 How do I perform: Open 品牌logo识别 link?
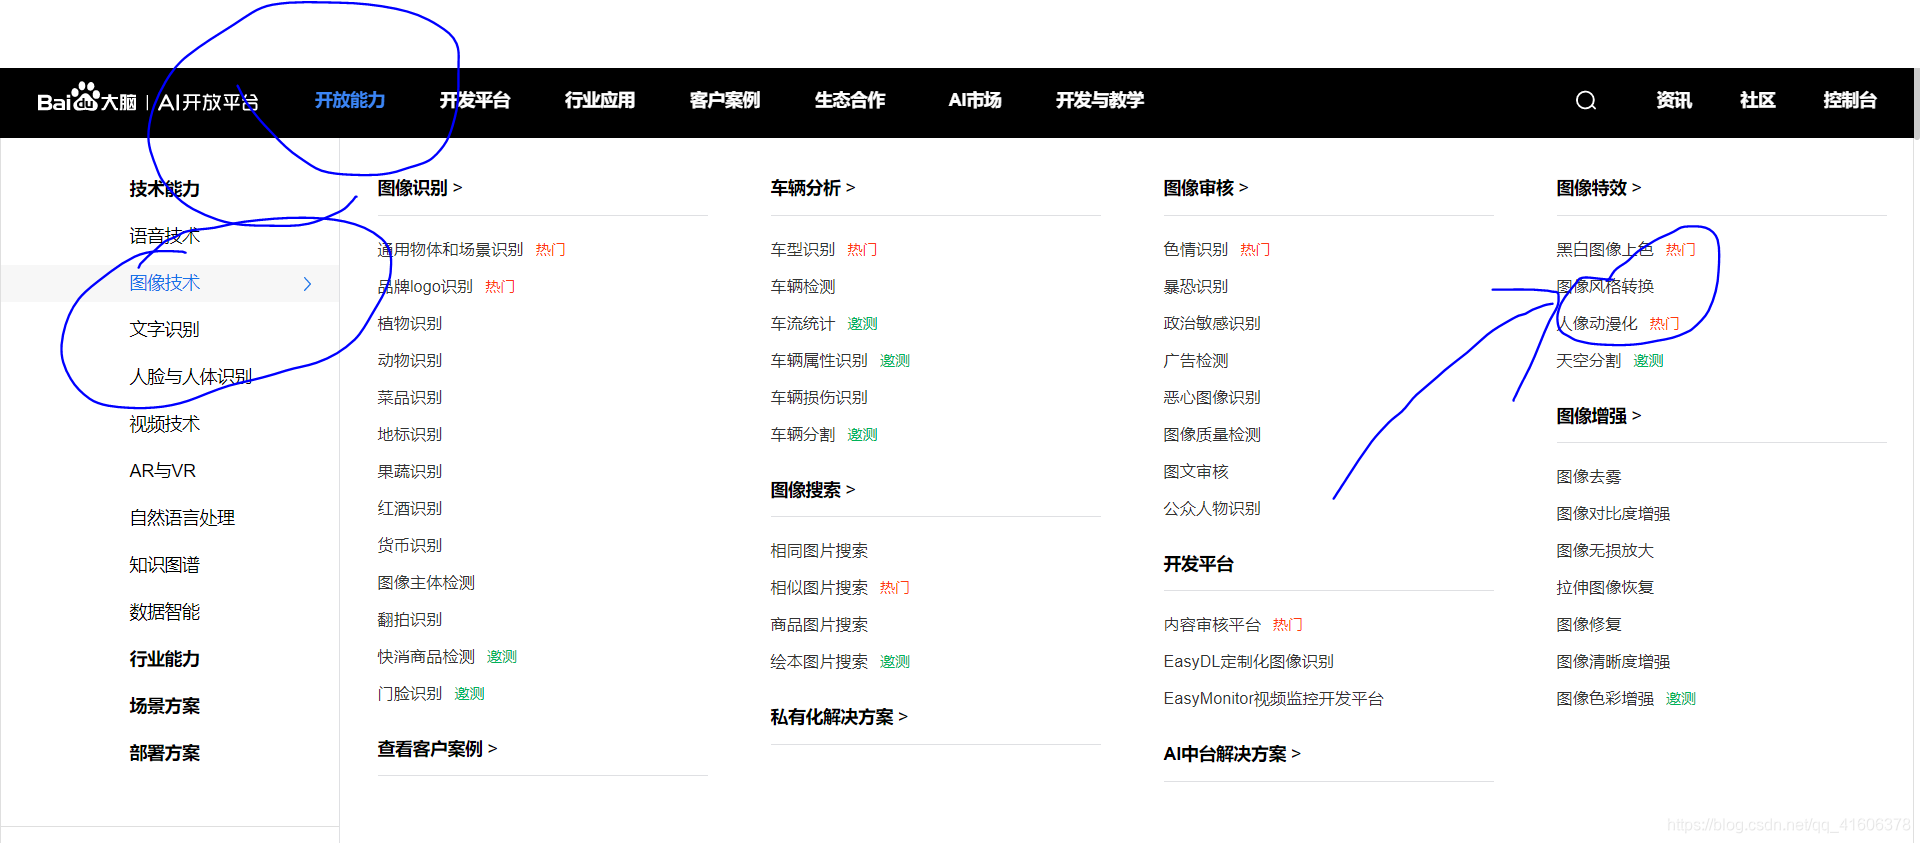click(425, 287)
